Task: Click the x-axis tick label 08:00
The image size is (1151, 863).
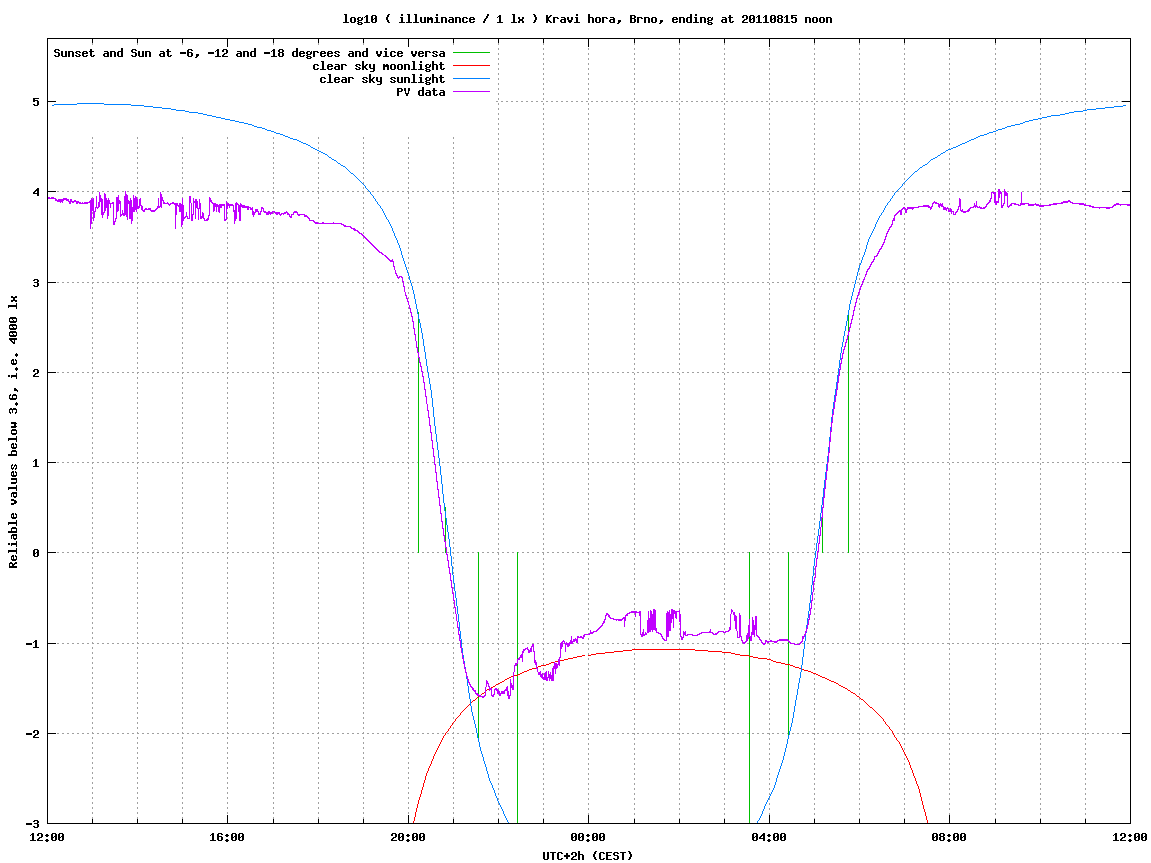Action: tap(950, 837)
